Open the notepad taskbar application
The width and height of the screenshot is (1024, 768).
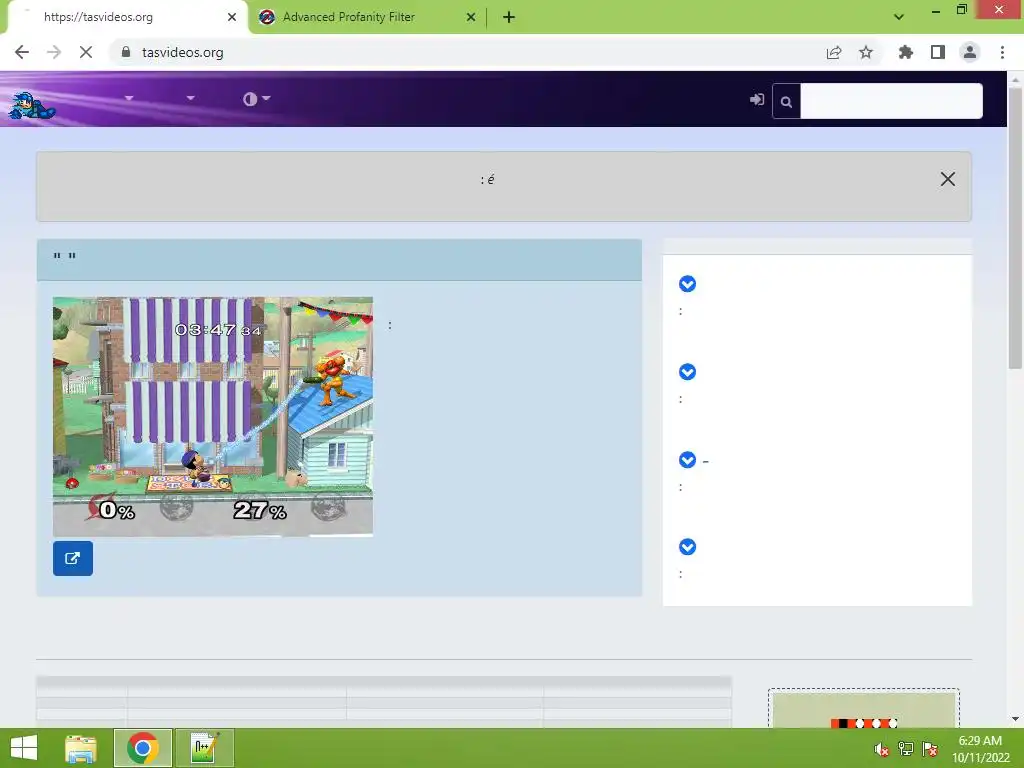[204, 748]
